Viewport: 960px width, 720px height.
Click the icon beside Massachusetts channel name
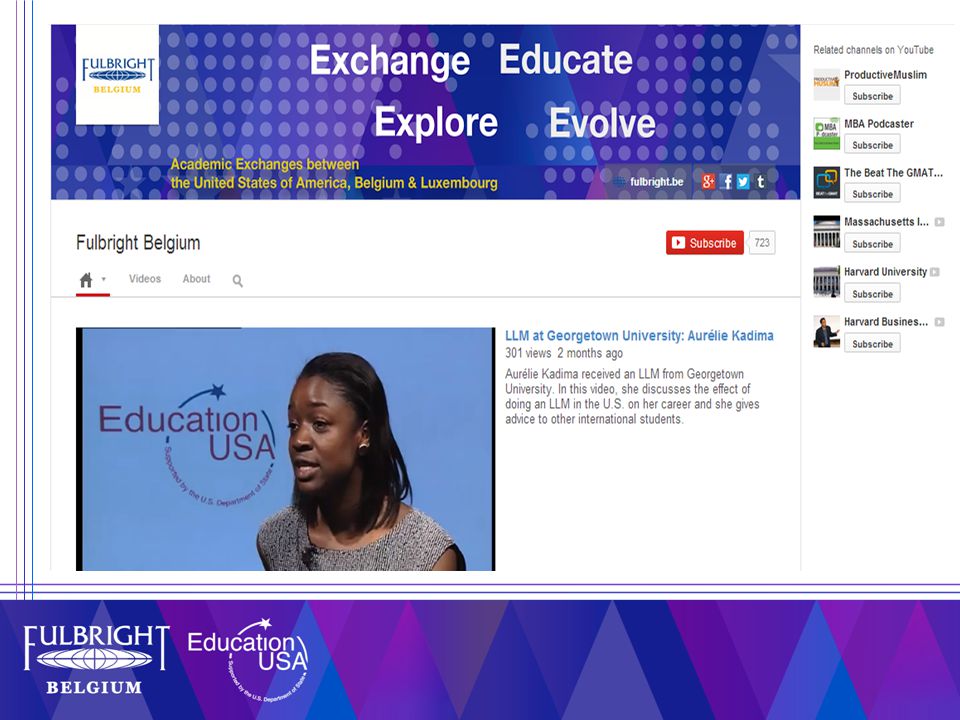pos(939,222)
